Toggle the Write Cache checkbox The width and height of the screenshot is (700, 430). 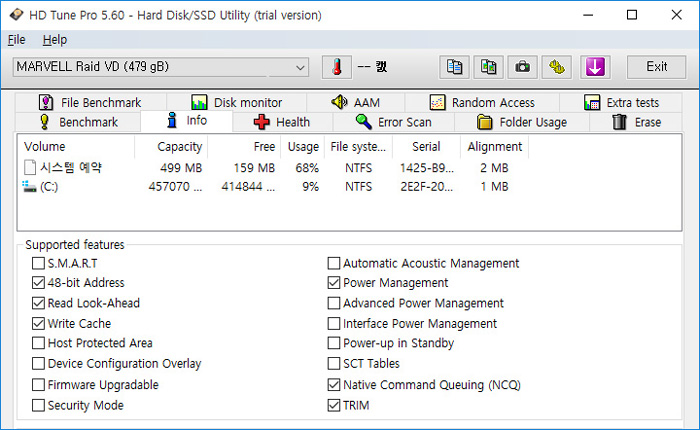point(38,323)
